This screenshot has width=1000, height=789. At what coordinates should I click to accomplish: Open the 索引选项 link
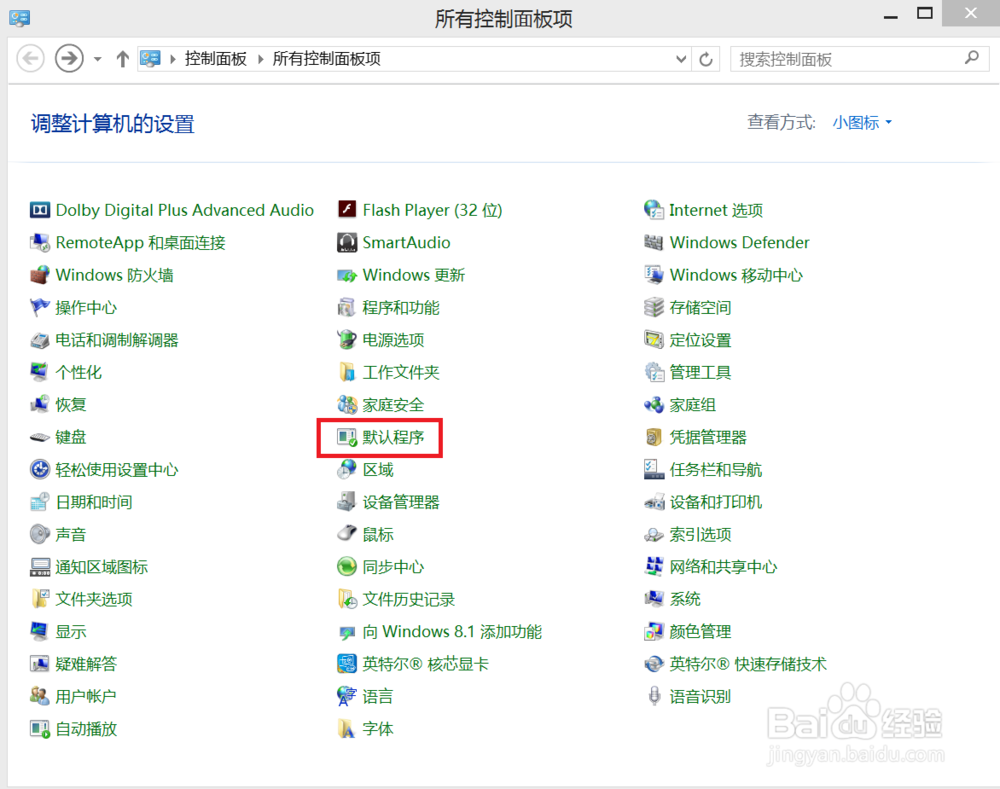tap(700, 535)
